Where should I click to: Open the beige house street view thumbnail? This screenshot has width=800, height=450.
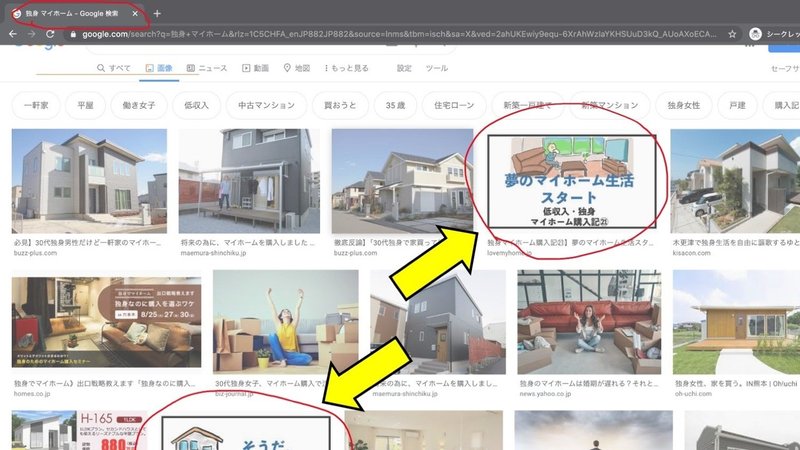click(x=403, y=181)
